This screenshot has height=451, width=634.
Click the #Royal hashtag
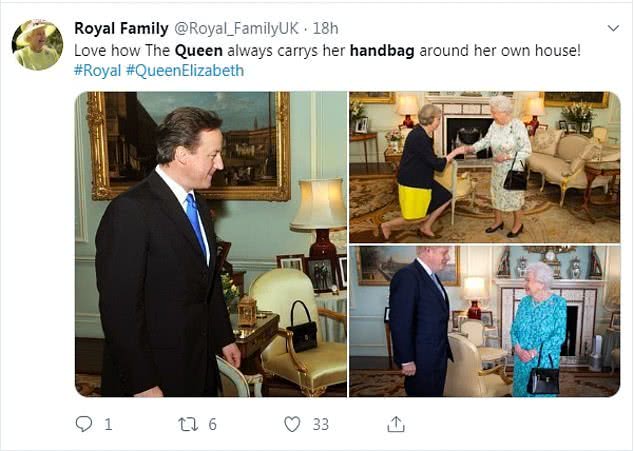click(100, 71)
